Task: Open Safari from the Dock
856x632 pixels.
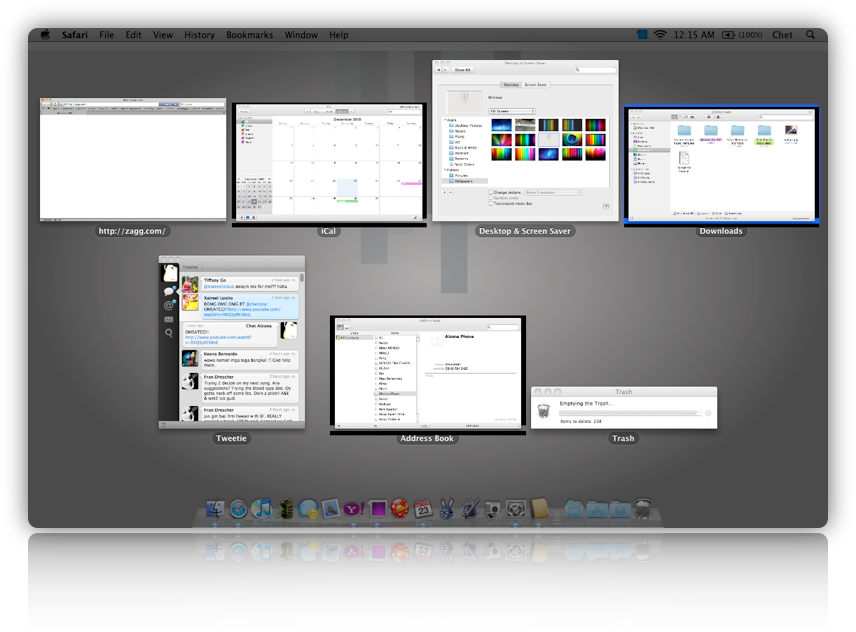Action: (x=239, y=509)
